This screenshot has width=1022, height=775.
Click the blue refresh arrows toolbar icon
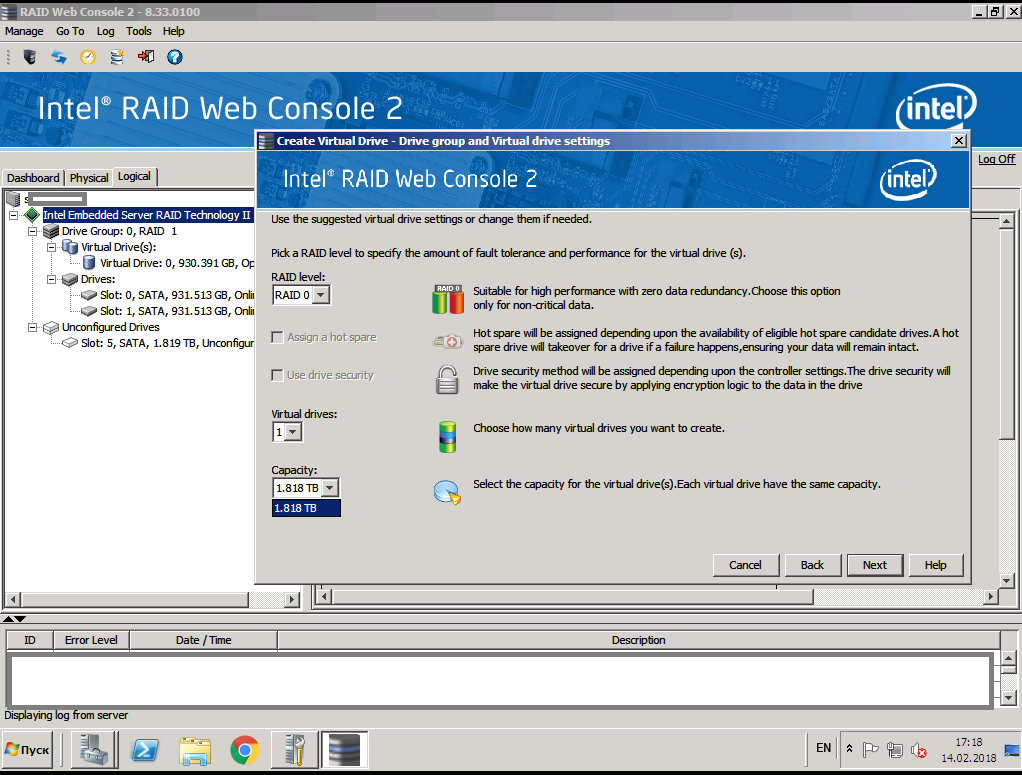pos(59,57)
